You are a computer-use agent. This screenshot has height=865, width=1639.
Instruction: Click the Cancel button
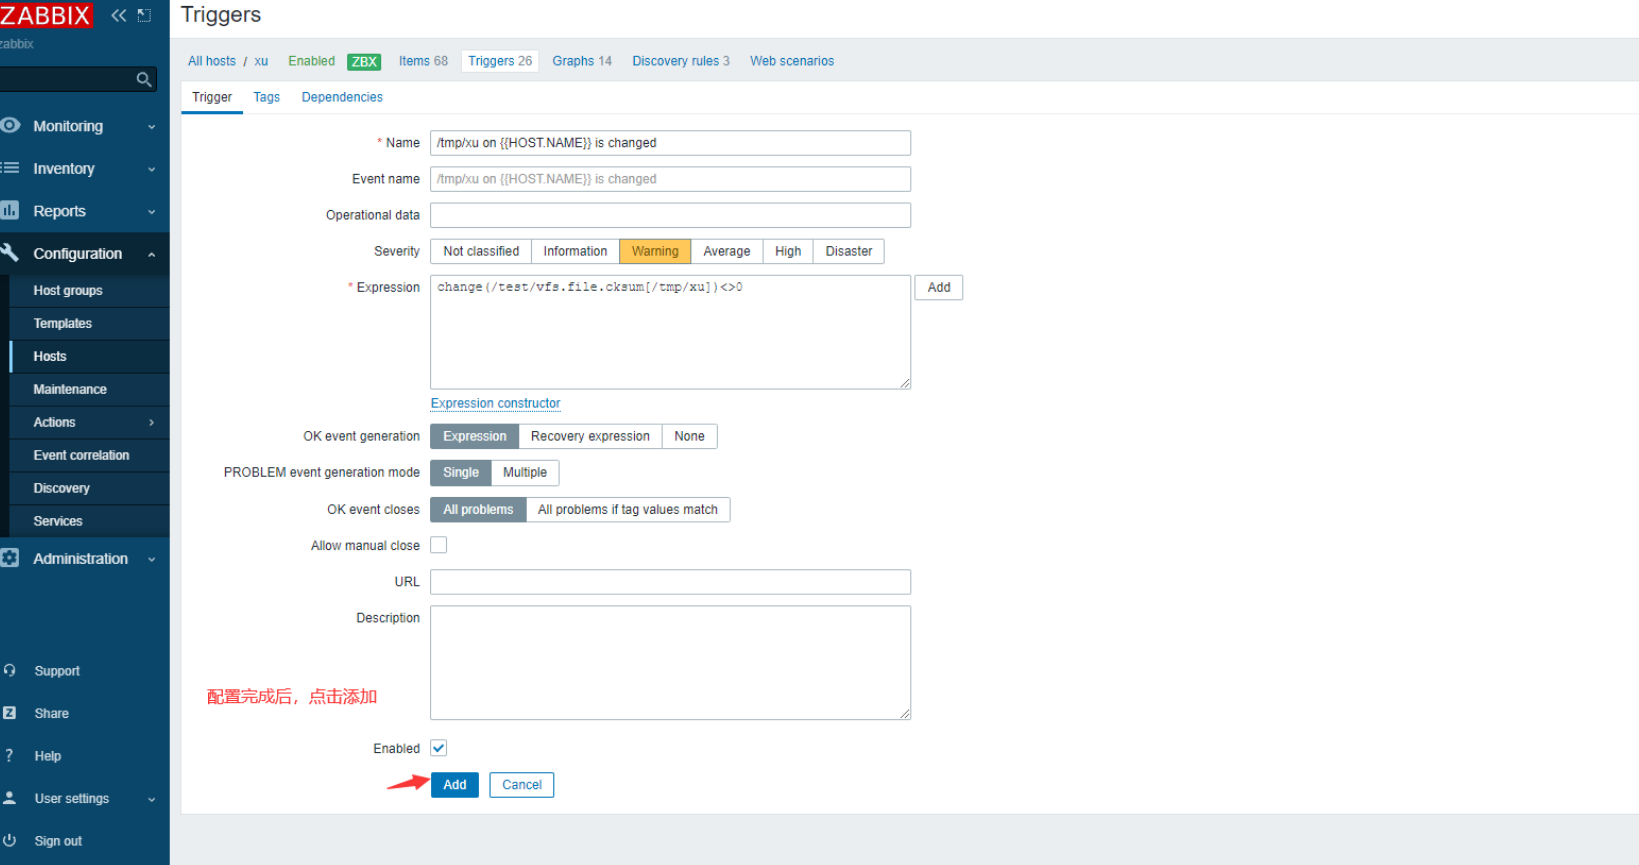coord(522,785)
